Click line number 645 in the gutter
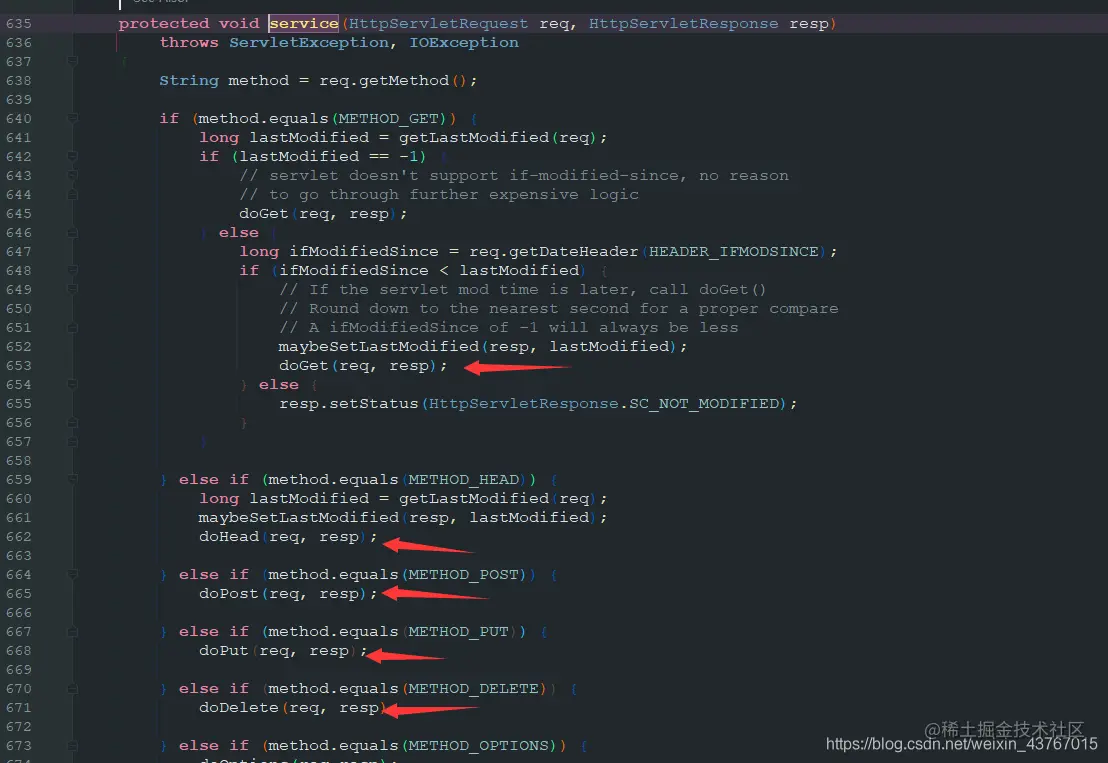This screenshot has height=763, width=1108. 19,213
